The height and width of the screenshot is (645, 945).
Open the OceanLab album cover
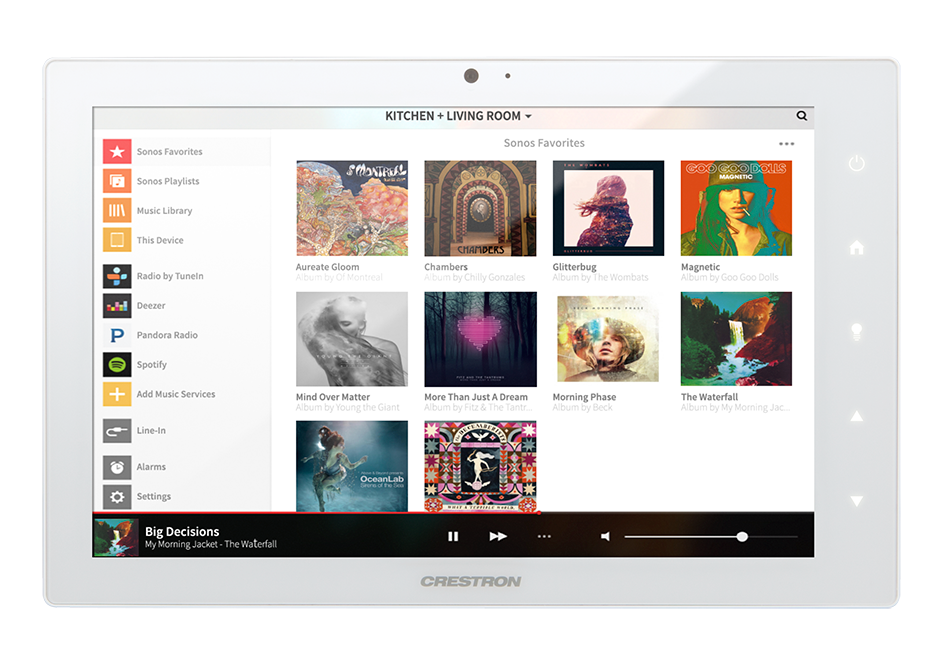click(x=352, y=467)
